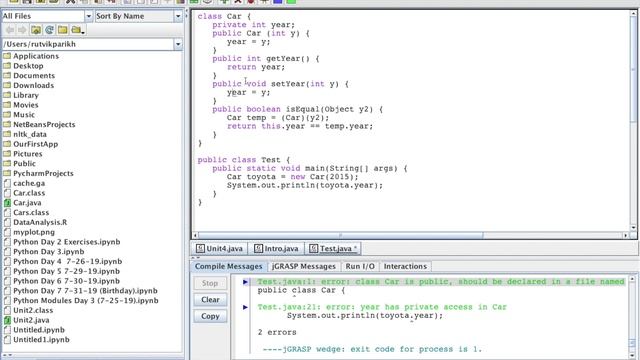Viewport: 640px width, 360px height.
Task: Select the Public folder
Action: click(24, 164)
